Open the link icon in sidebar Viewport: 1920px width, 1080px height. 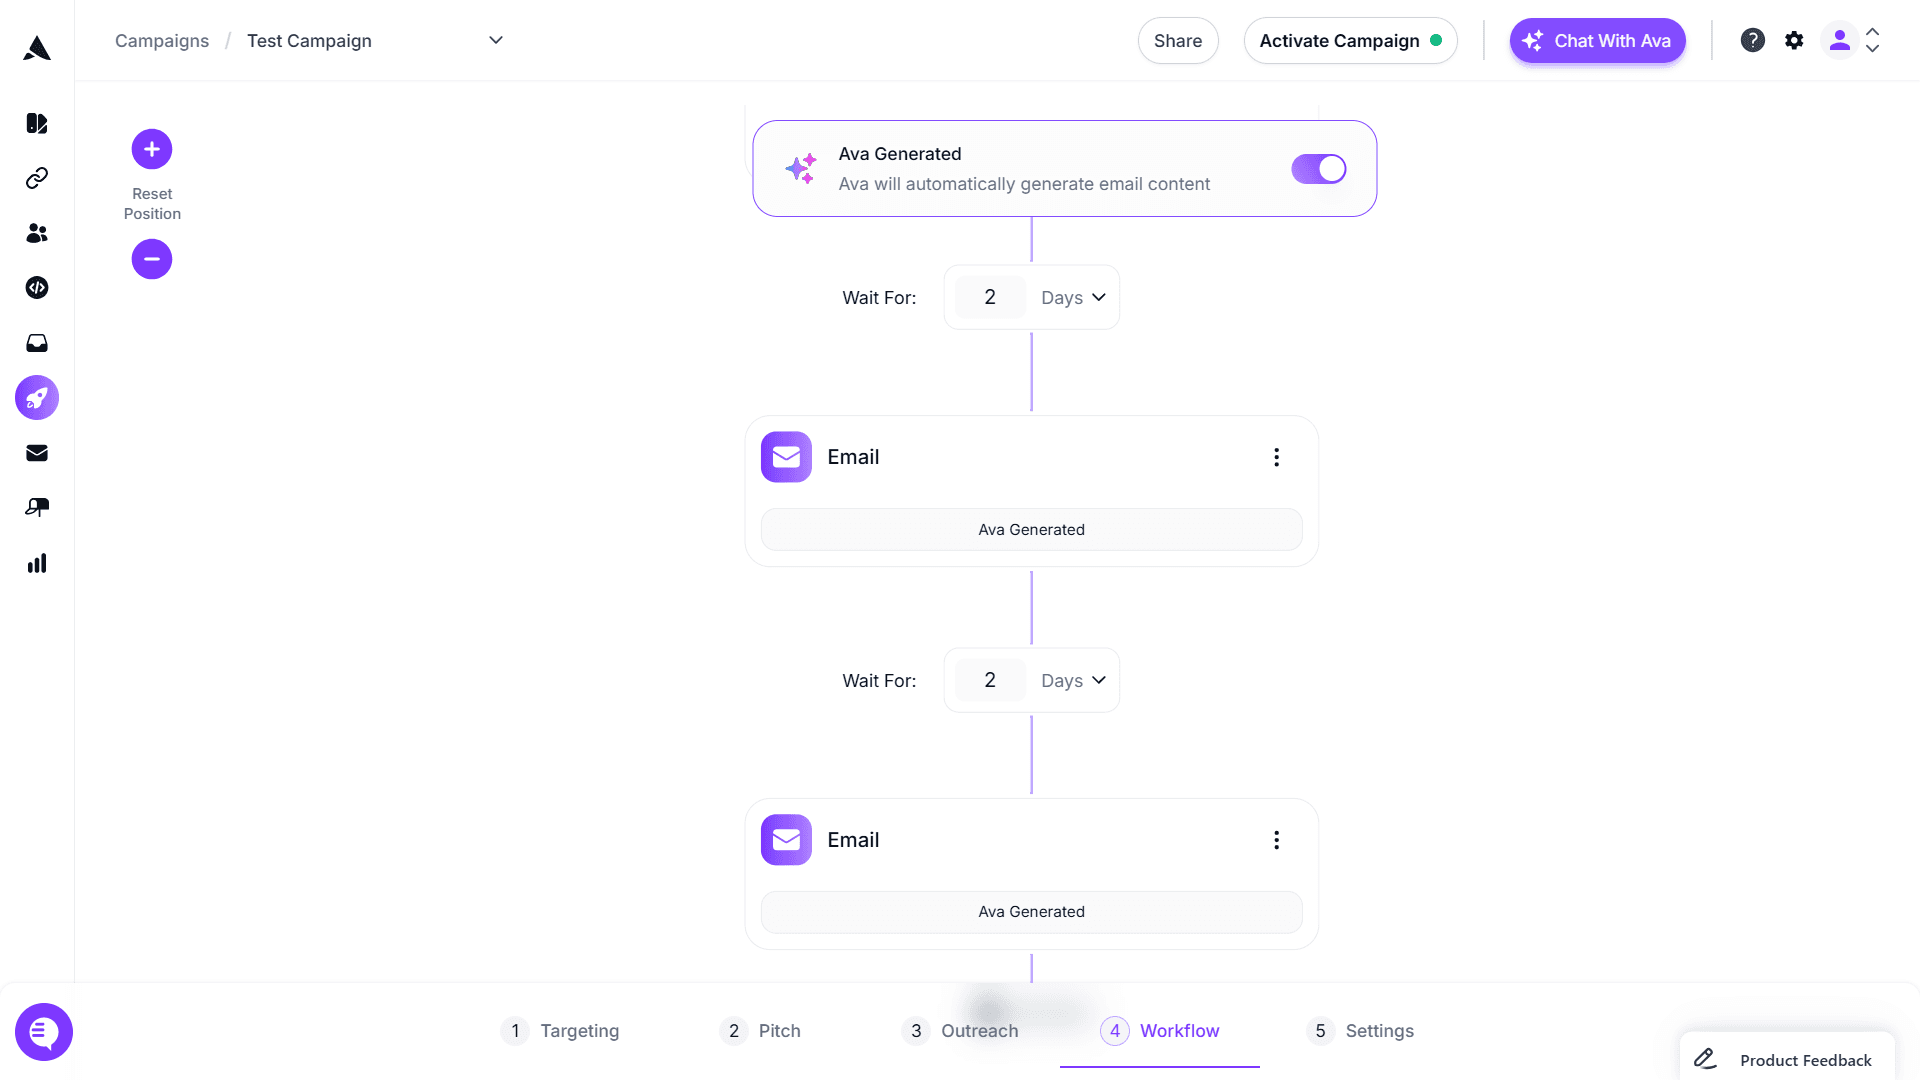coord(37,178)
